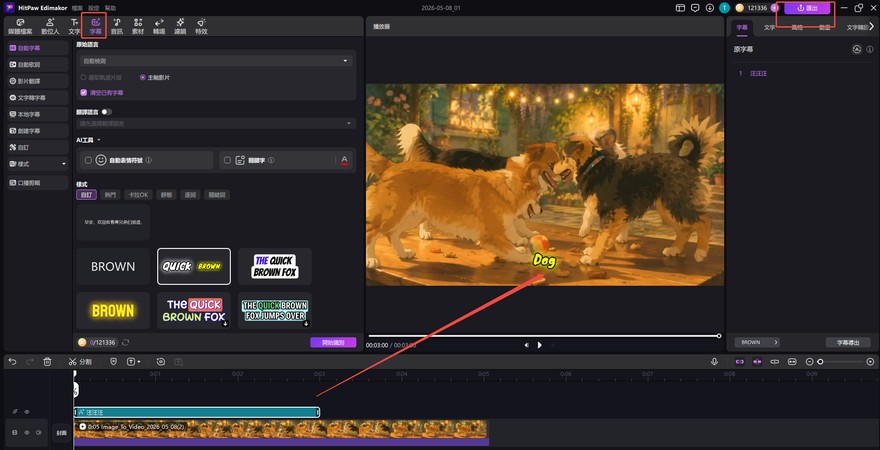Open the user account avatar T

coord(725,8)
